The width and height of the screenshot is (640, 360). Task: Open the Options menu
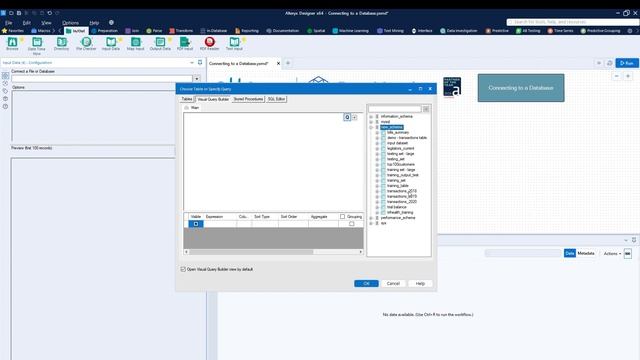(70, 23)
